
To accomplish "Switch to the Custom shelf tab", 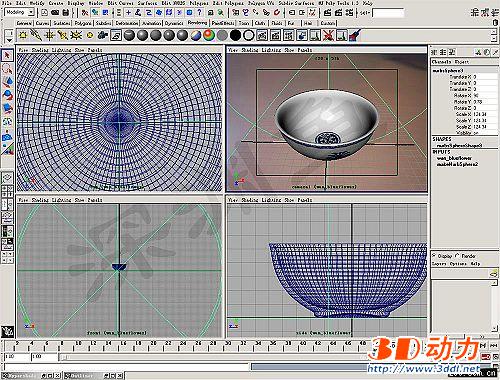I will coord(327,23).
